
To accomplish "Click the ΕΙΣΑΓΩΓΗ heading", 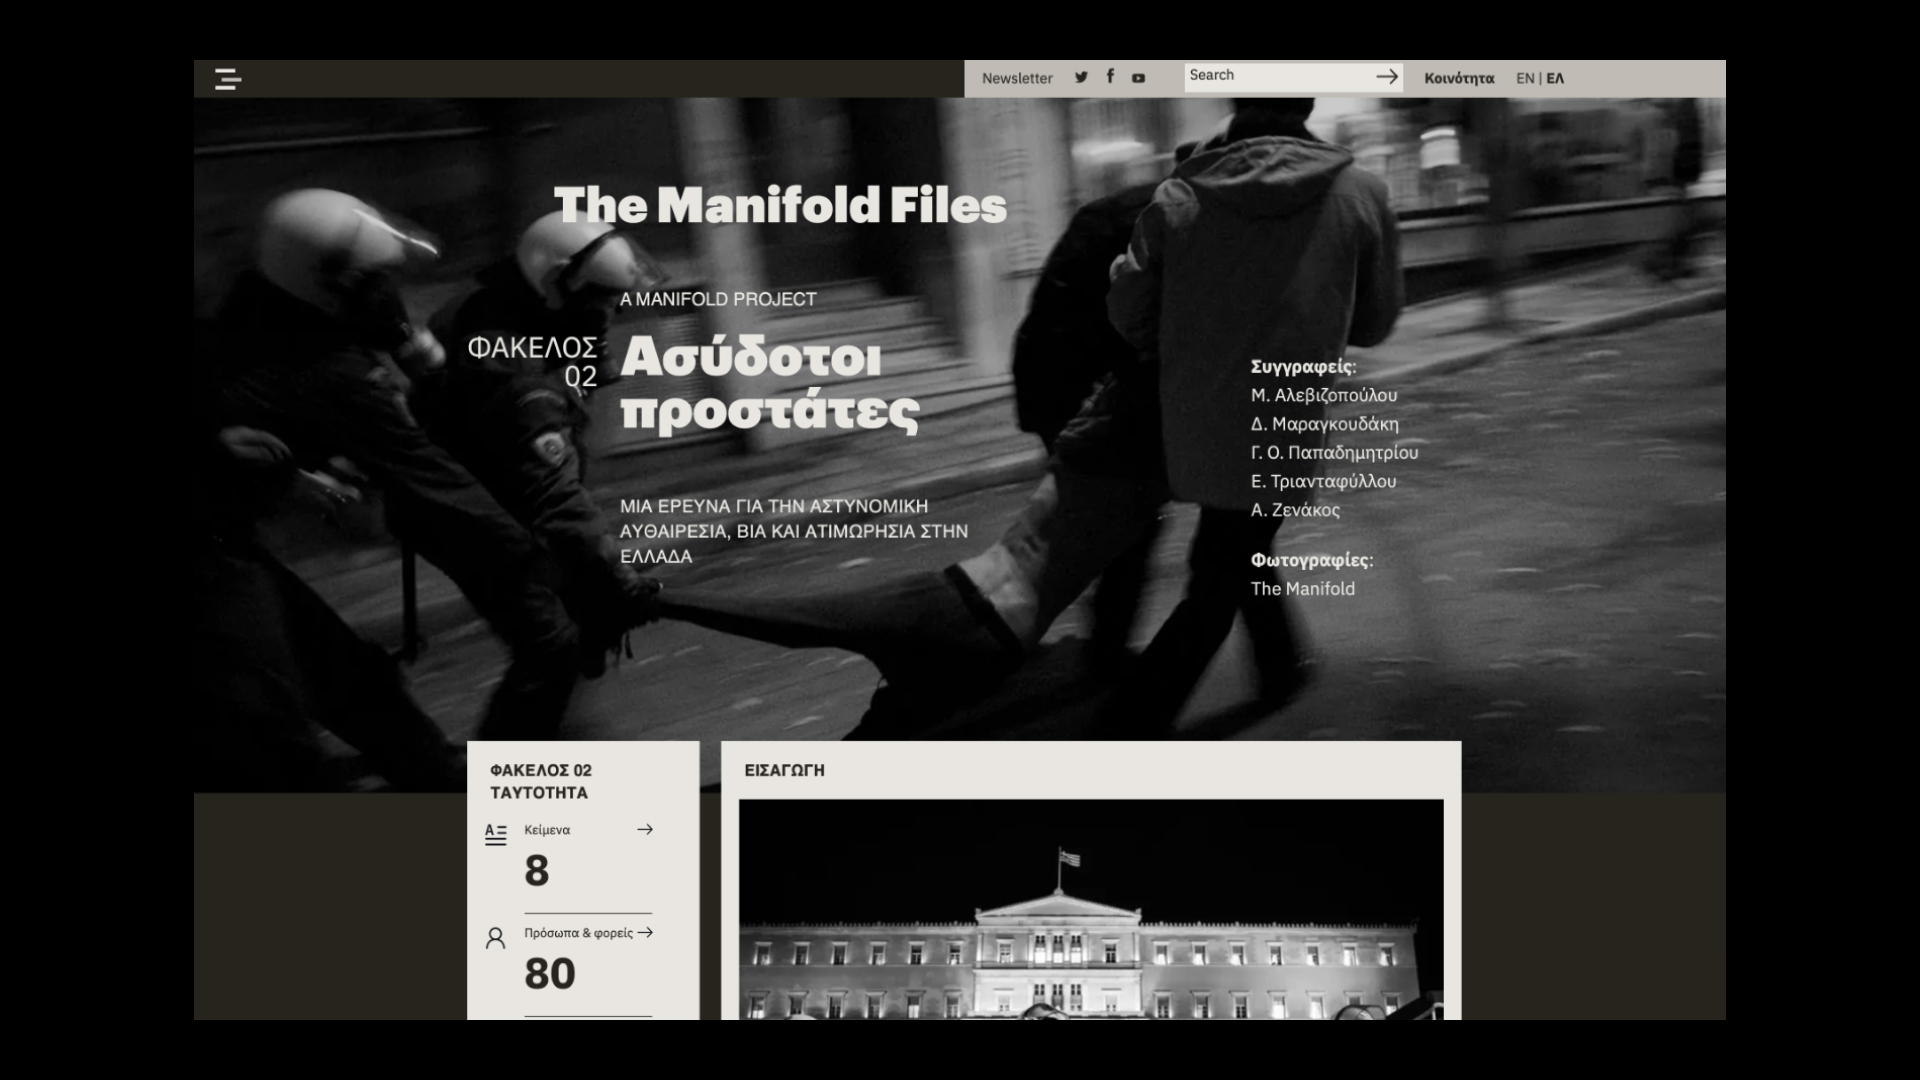I will tap(785, 770).
